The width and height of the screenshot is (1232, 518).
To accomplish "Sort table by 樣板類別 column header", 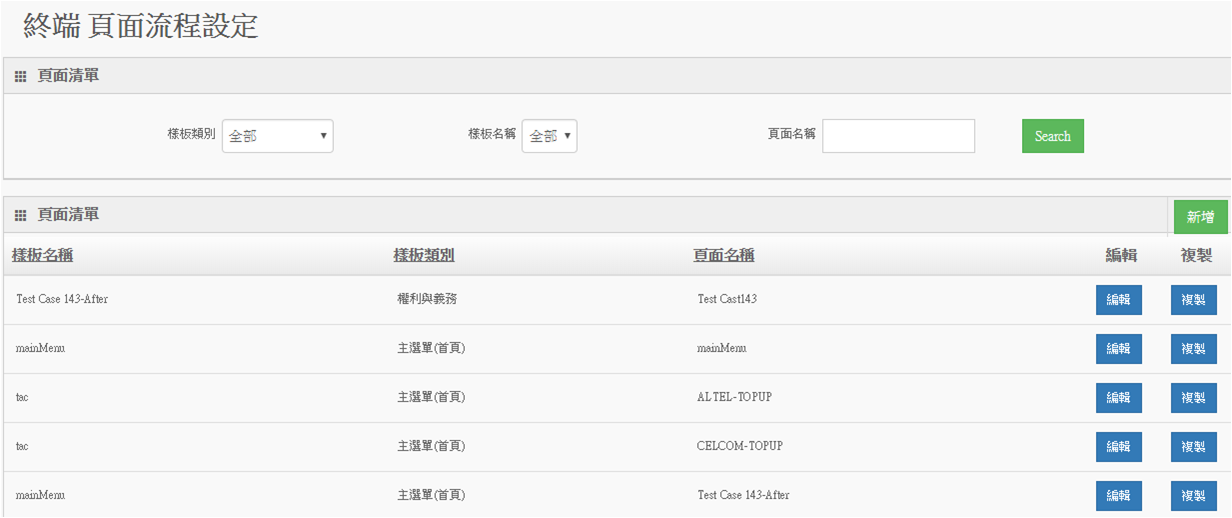I will pos(424,255).
